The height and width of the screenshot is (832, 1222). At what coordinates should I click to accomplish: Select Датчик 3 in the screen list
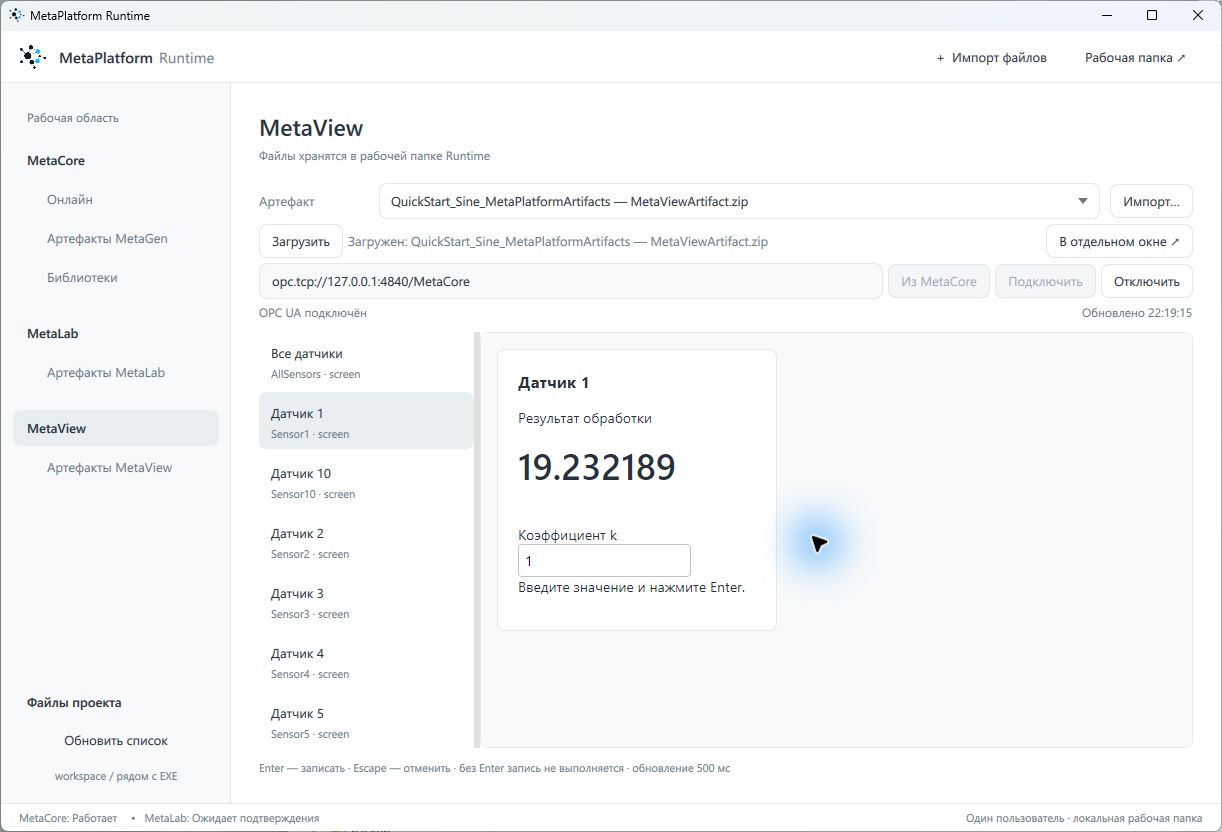[x=366, y=602]
